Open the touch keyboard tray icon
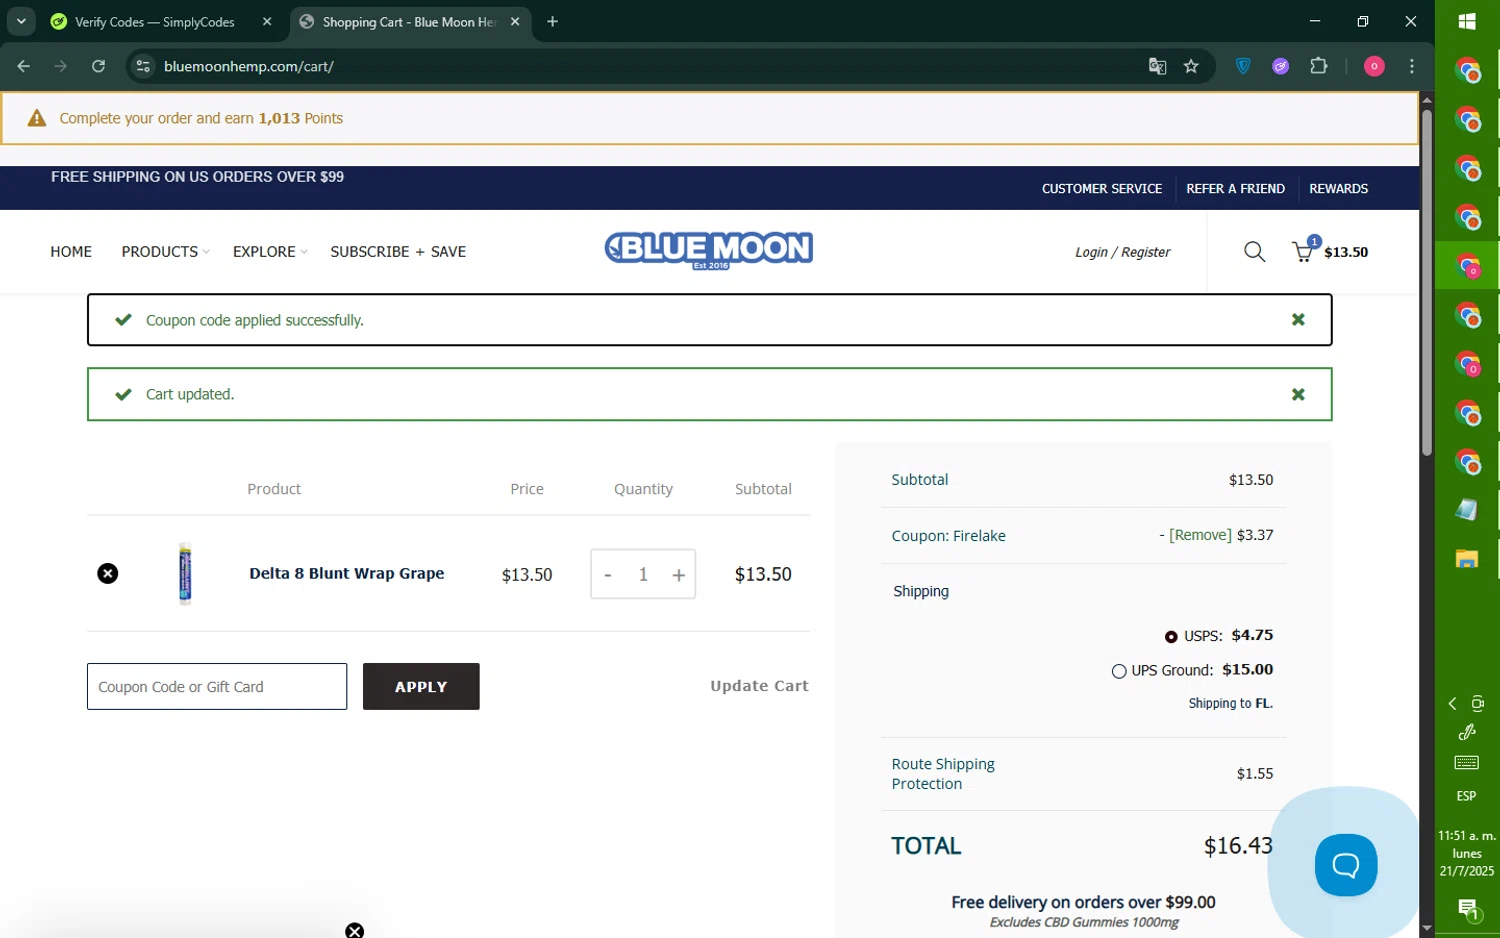Viewport: 1500px width, 938px height. [1467, 763]
